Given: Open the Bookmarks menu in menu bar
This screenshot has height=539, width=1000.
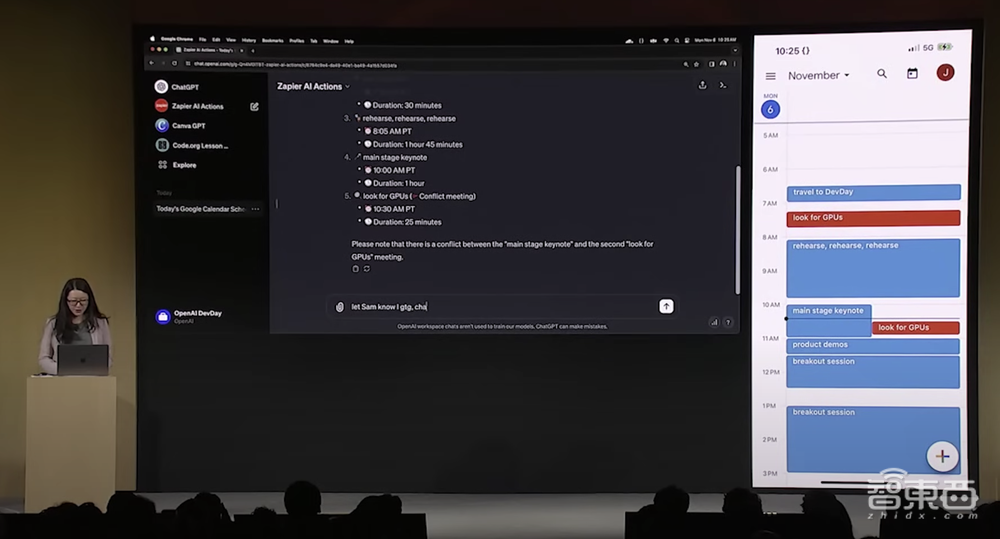Looking at the screenshot, I should click(x=271, y=41).
